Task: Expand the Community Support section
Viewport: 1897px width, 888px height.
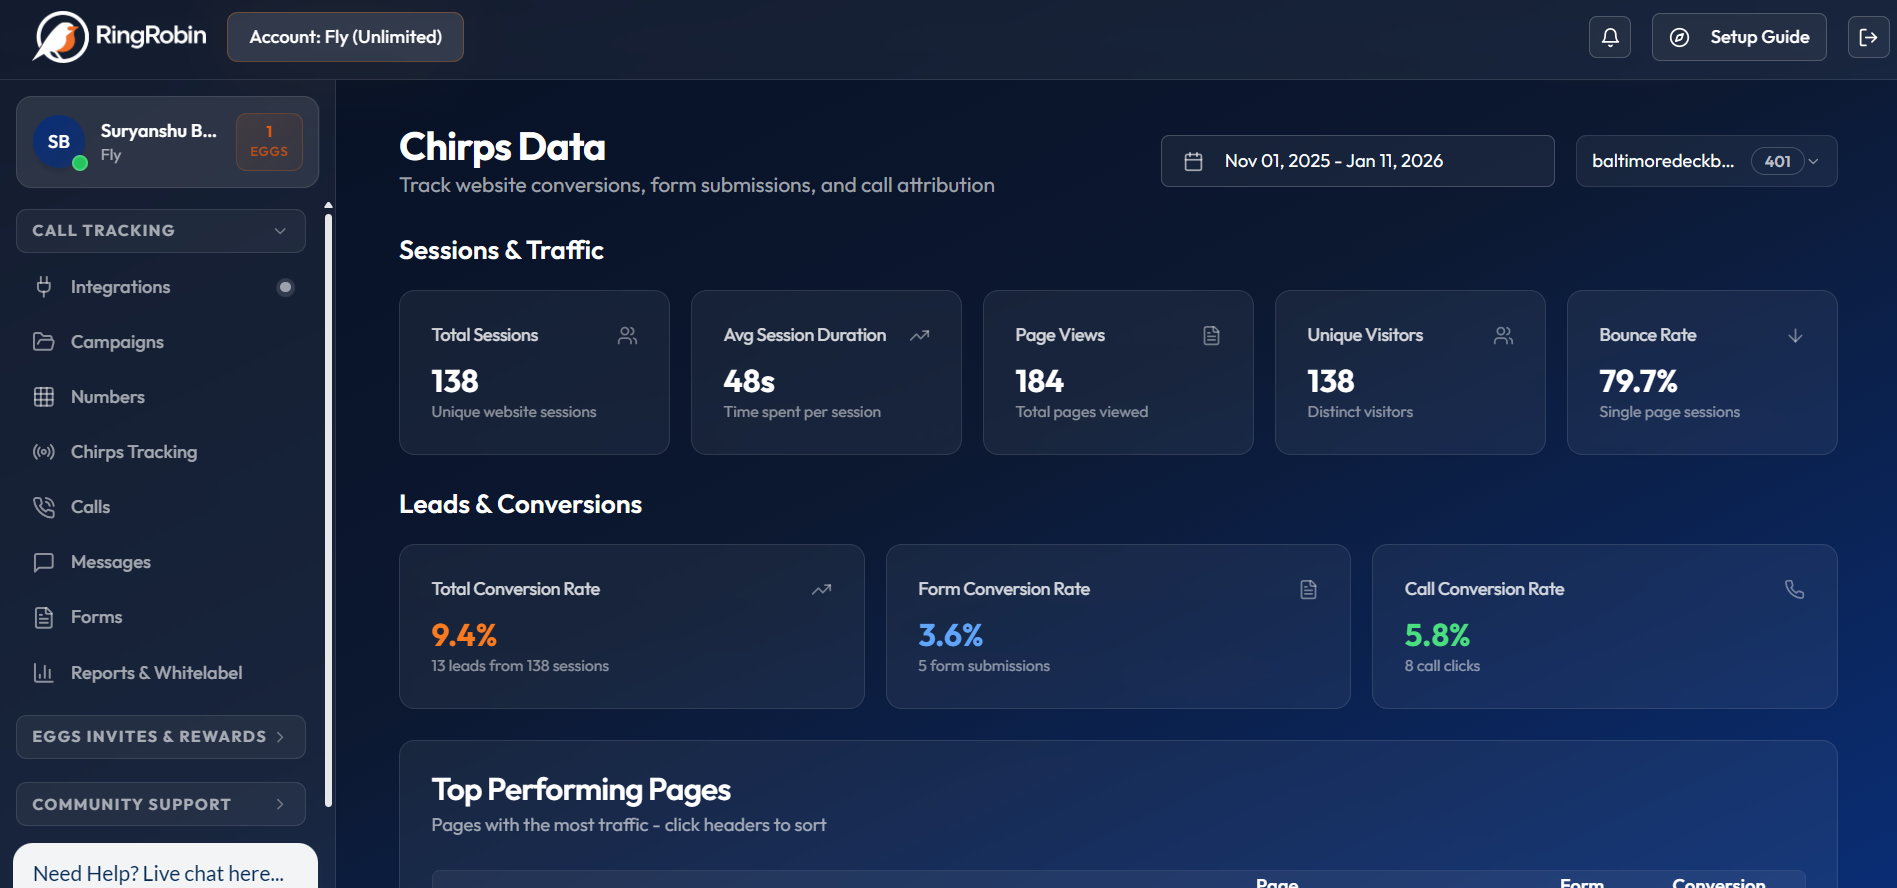Action: click(x=161, y=804)
